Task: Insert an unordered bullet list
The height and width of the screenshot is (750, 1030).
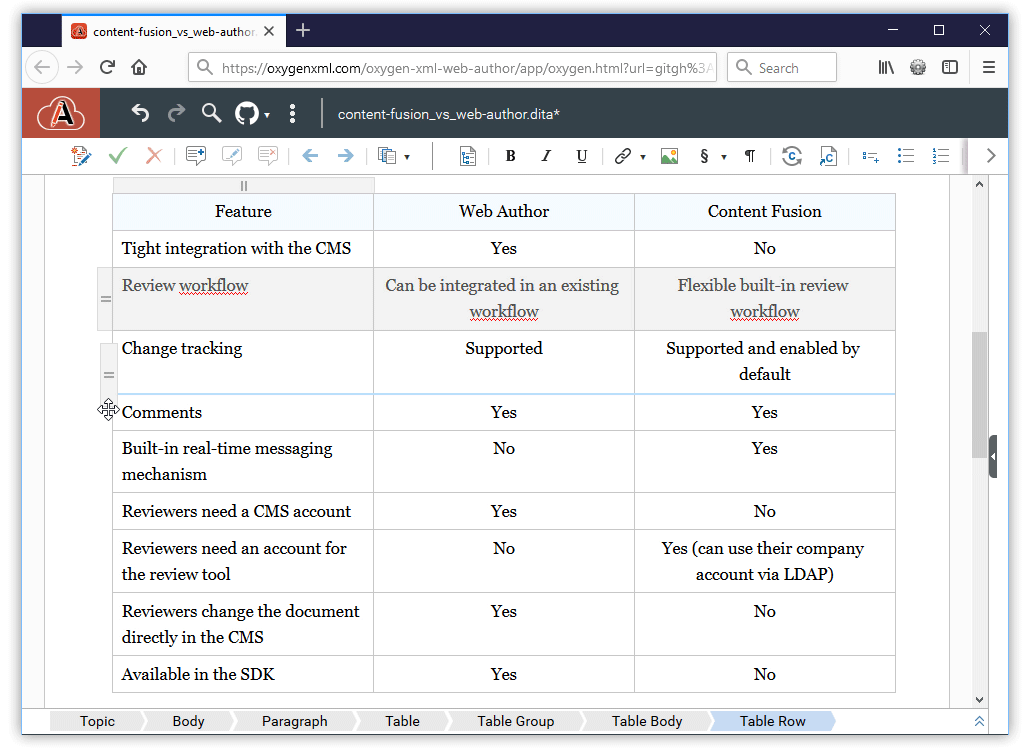Action: 906,156
